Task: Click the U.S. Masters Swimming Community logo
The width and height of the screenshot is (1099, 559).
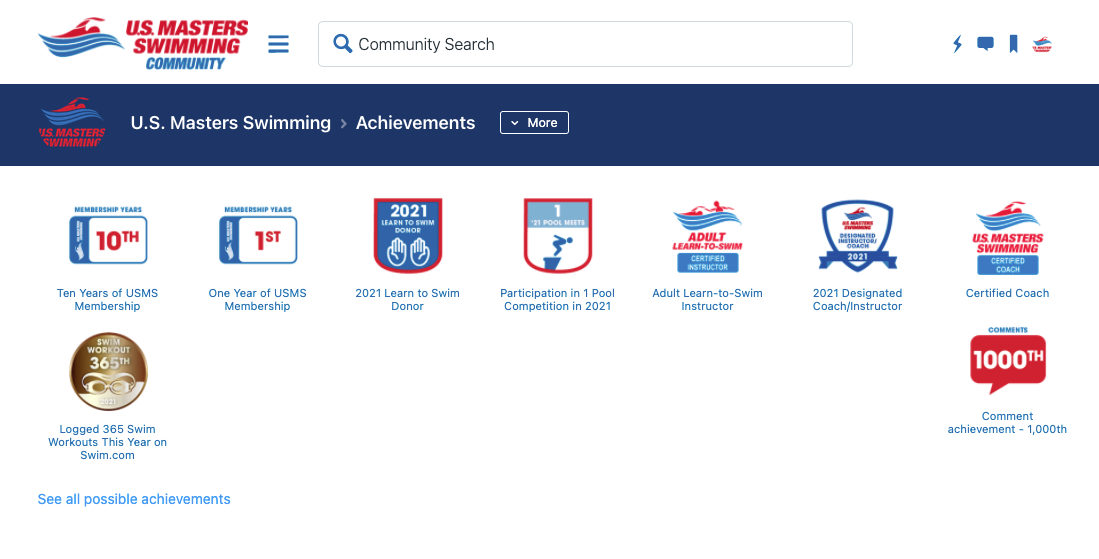Action: click(x=143, y=43)
